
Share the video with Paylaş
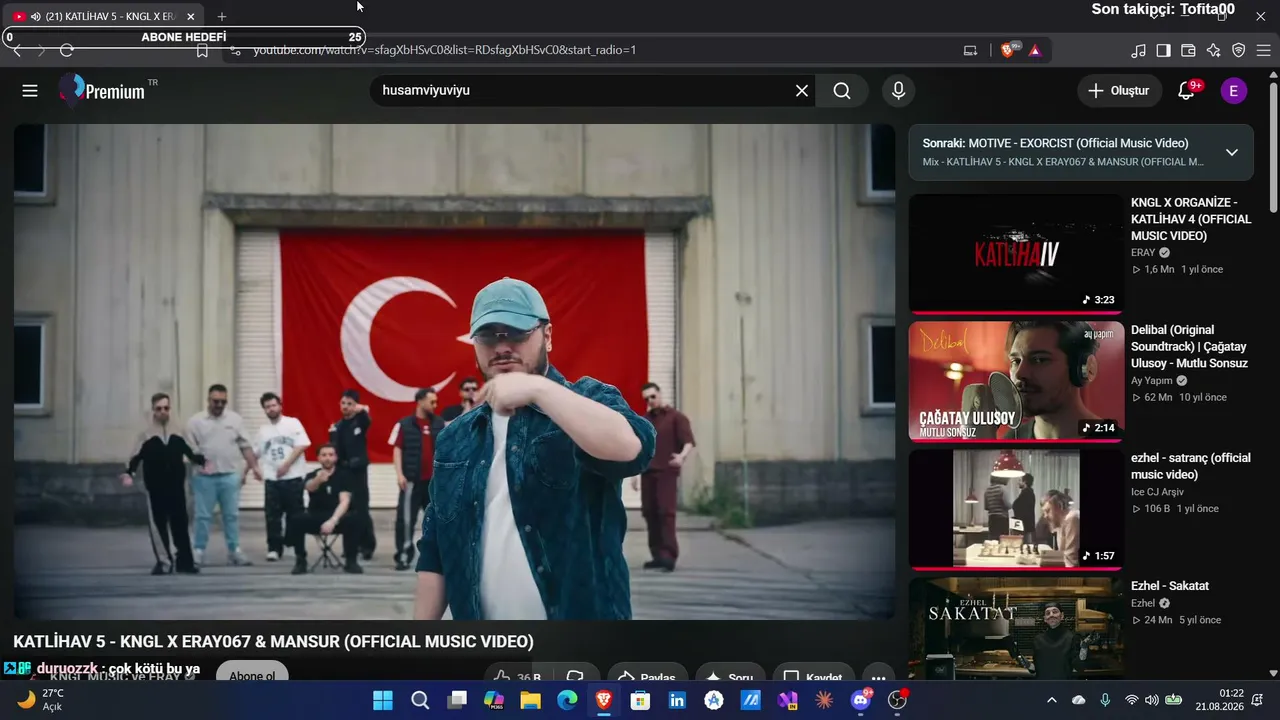648,675
